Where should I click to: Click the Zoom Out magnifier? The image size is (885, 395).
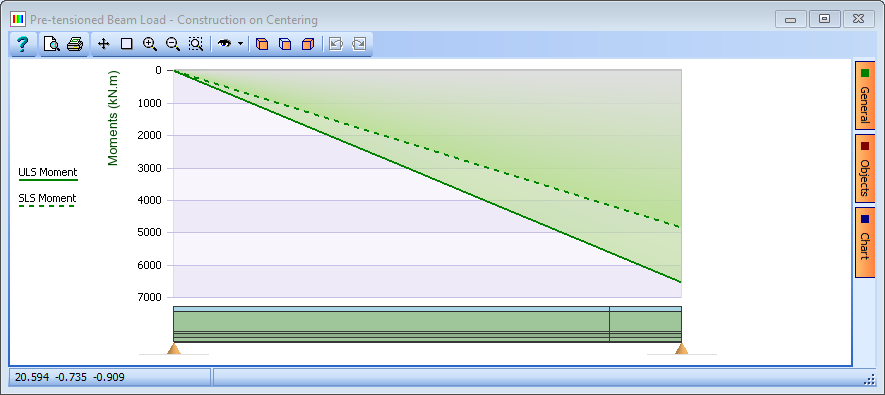173,44
